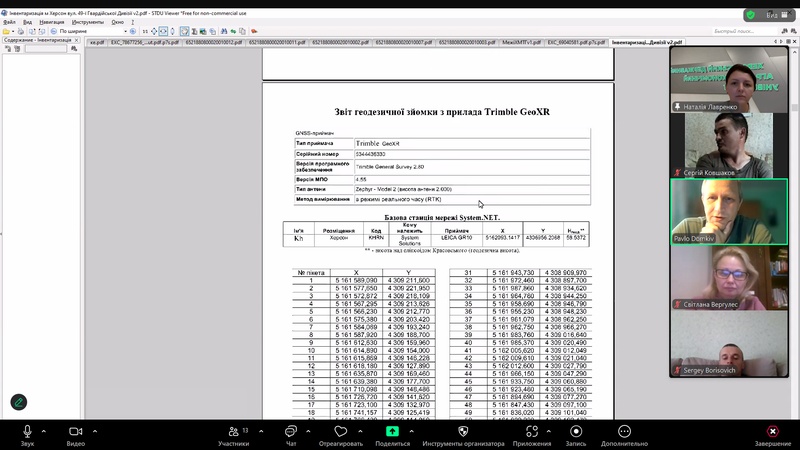Open the Участники participants panel
This screenshot has width=800, height=450.
click(234, 435)
